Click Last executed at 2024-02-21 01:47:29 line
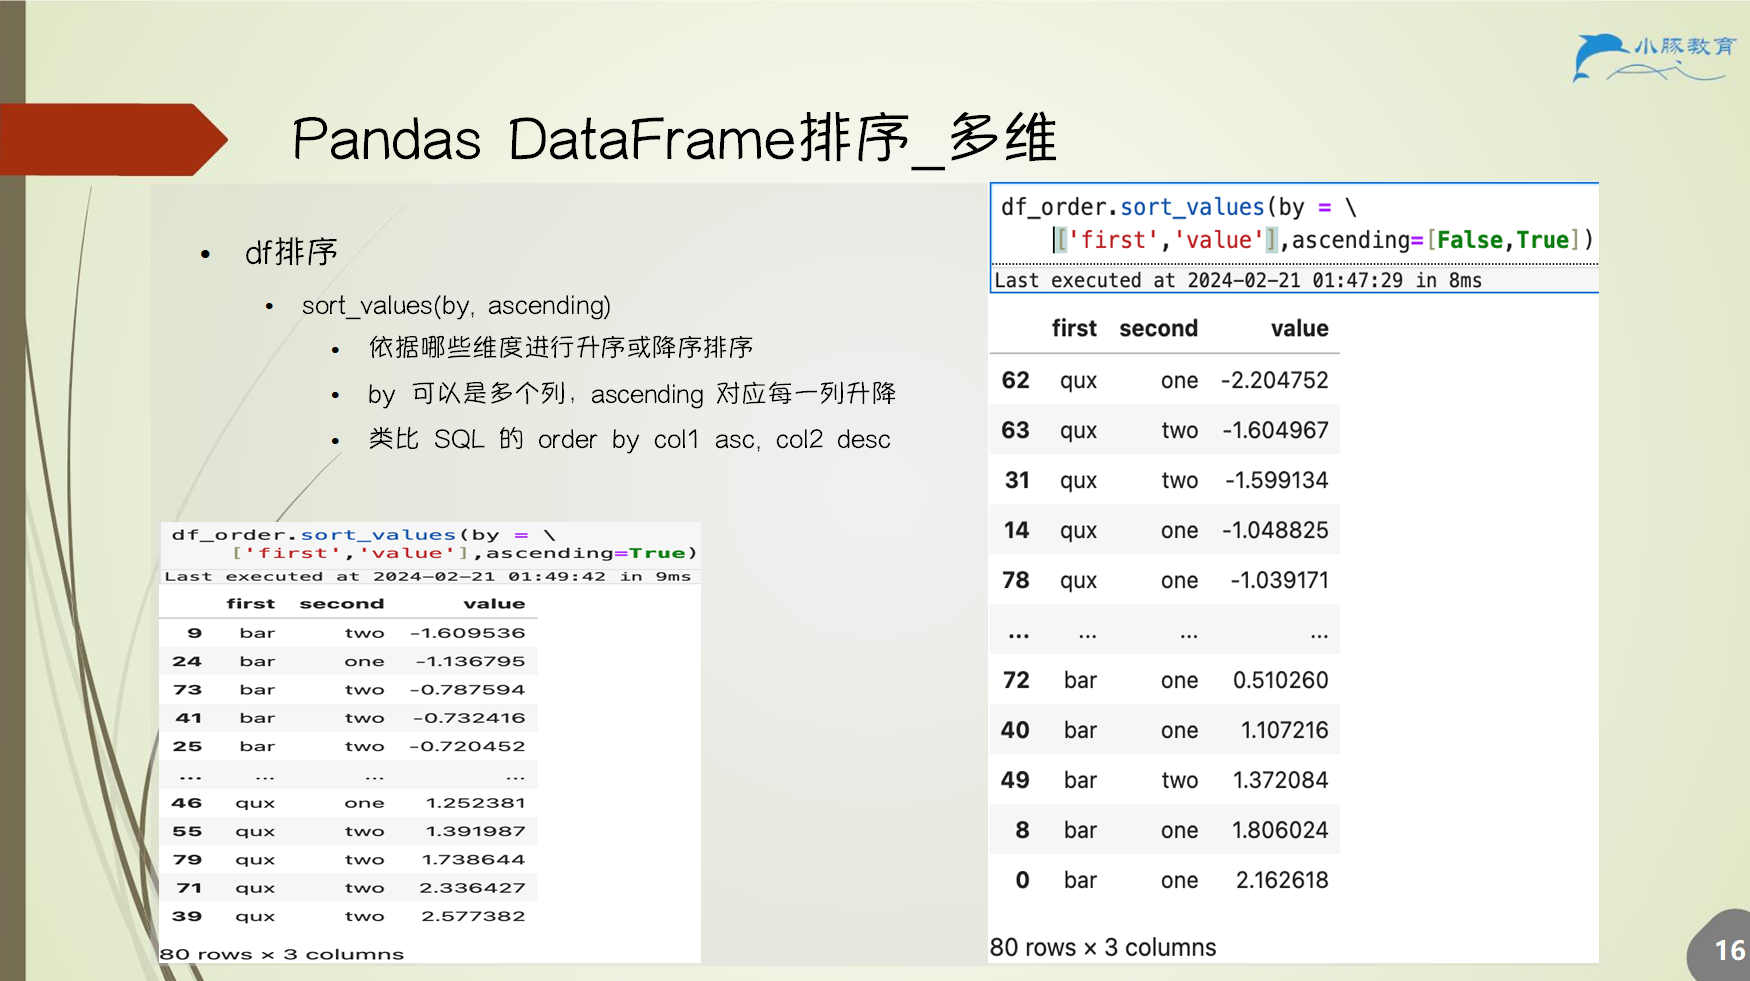1750x981 pixels. [x=1238, y=281]
